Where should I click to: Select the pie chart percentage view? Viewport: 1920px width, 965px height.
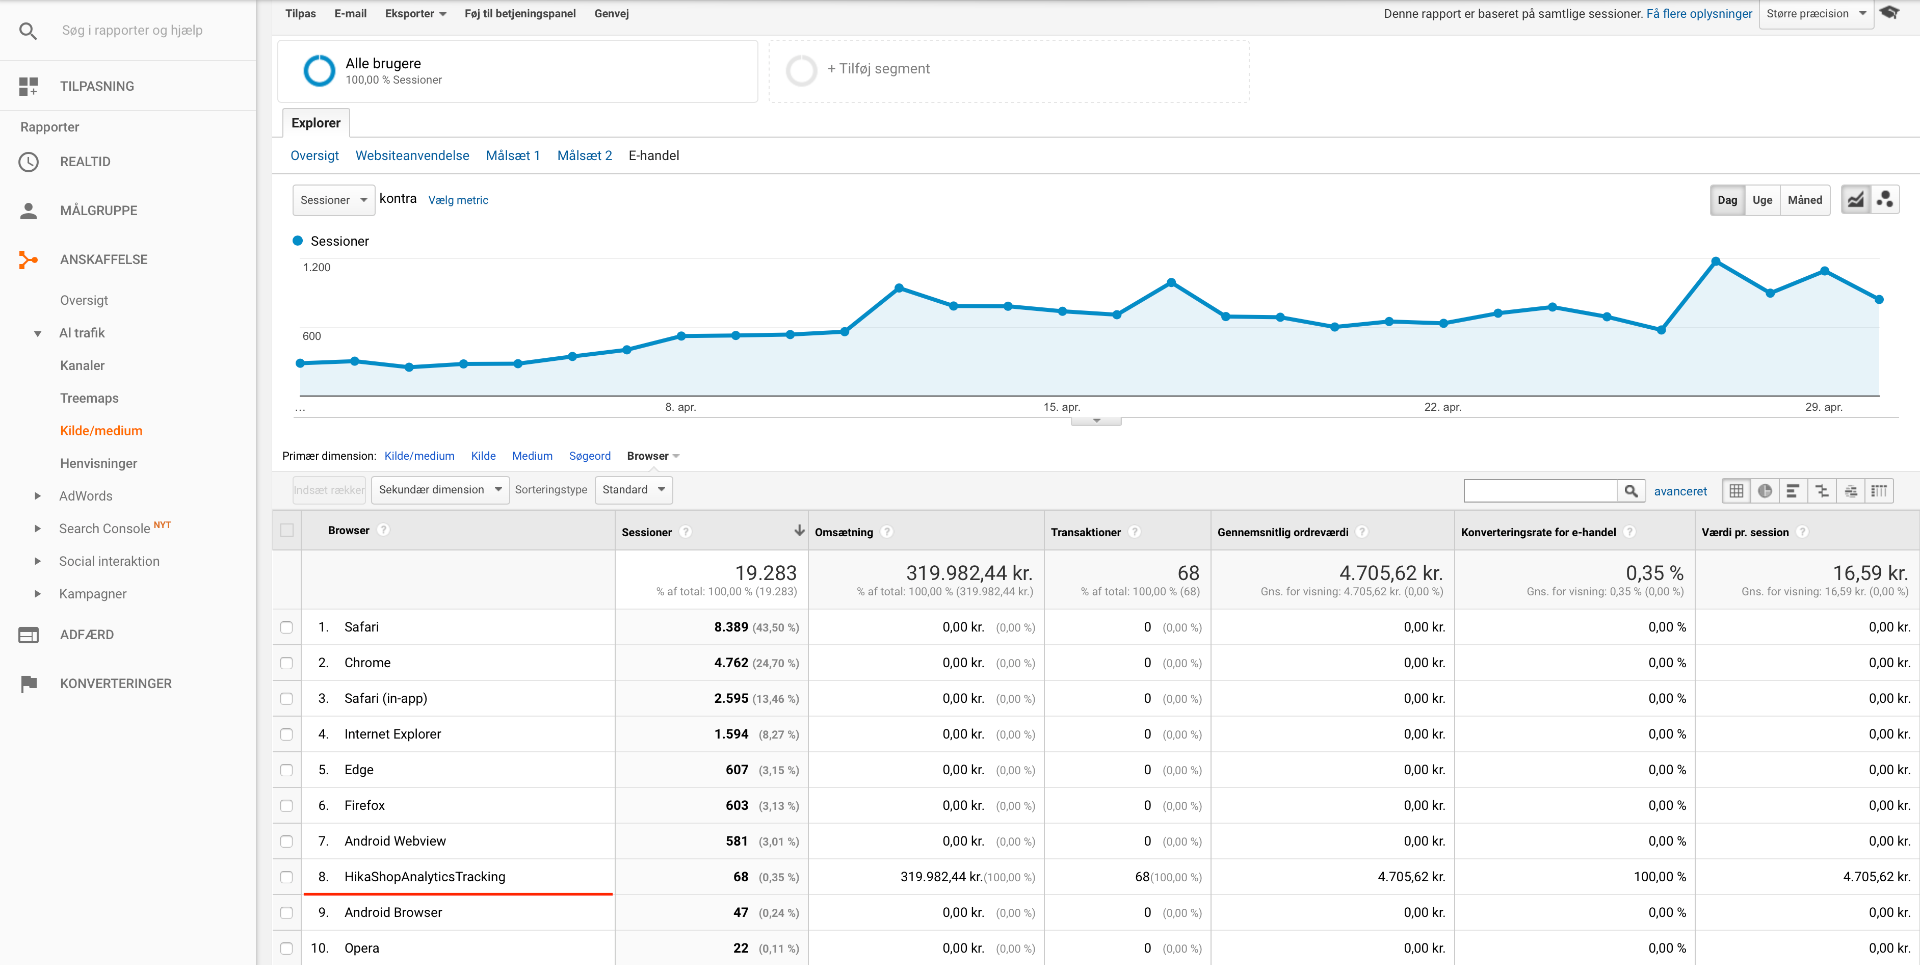point(1765,491)
